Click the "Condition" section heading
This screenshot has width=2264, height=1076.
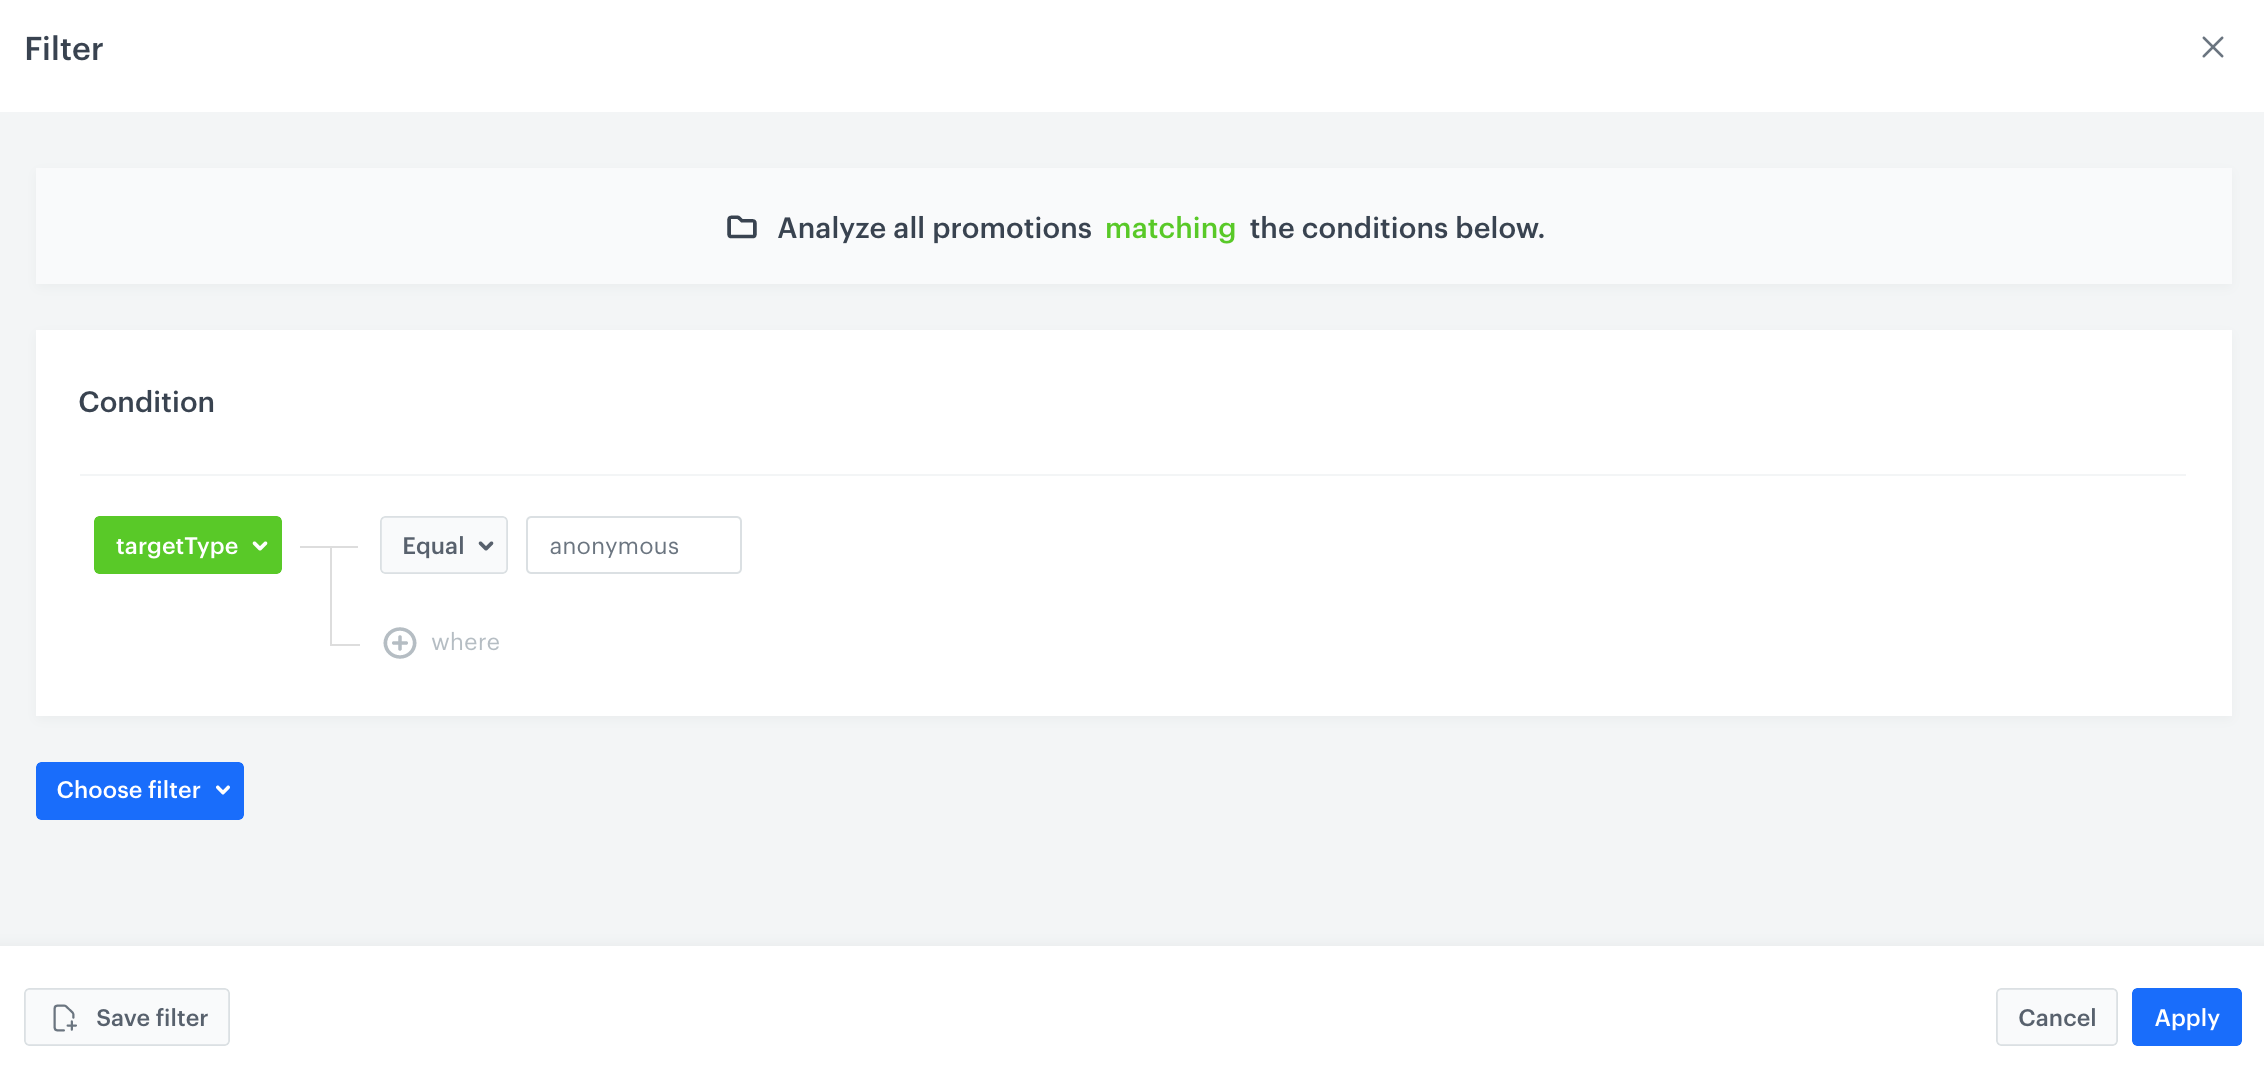(146, 402)
